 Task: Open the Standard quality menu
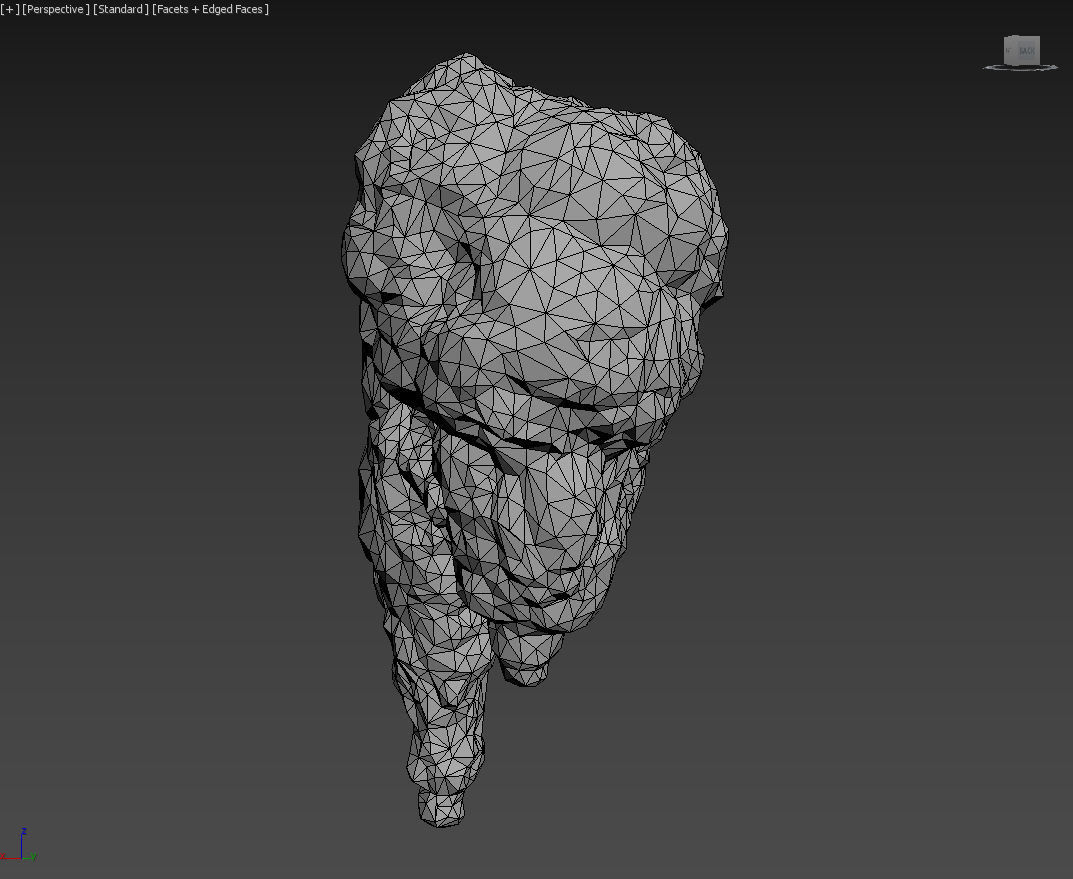[x=120, y=10]
